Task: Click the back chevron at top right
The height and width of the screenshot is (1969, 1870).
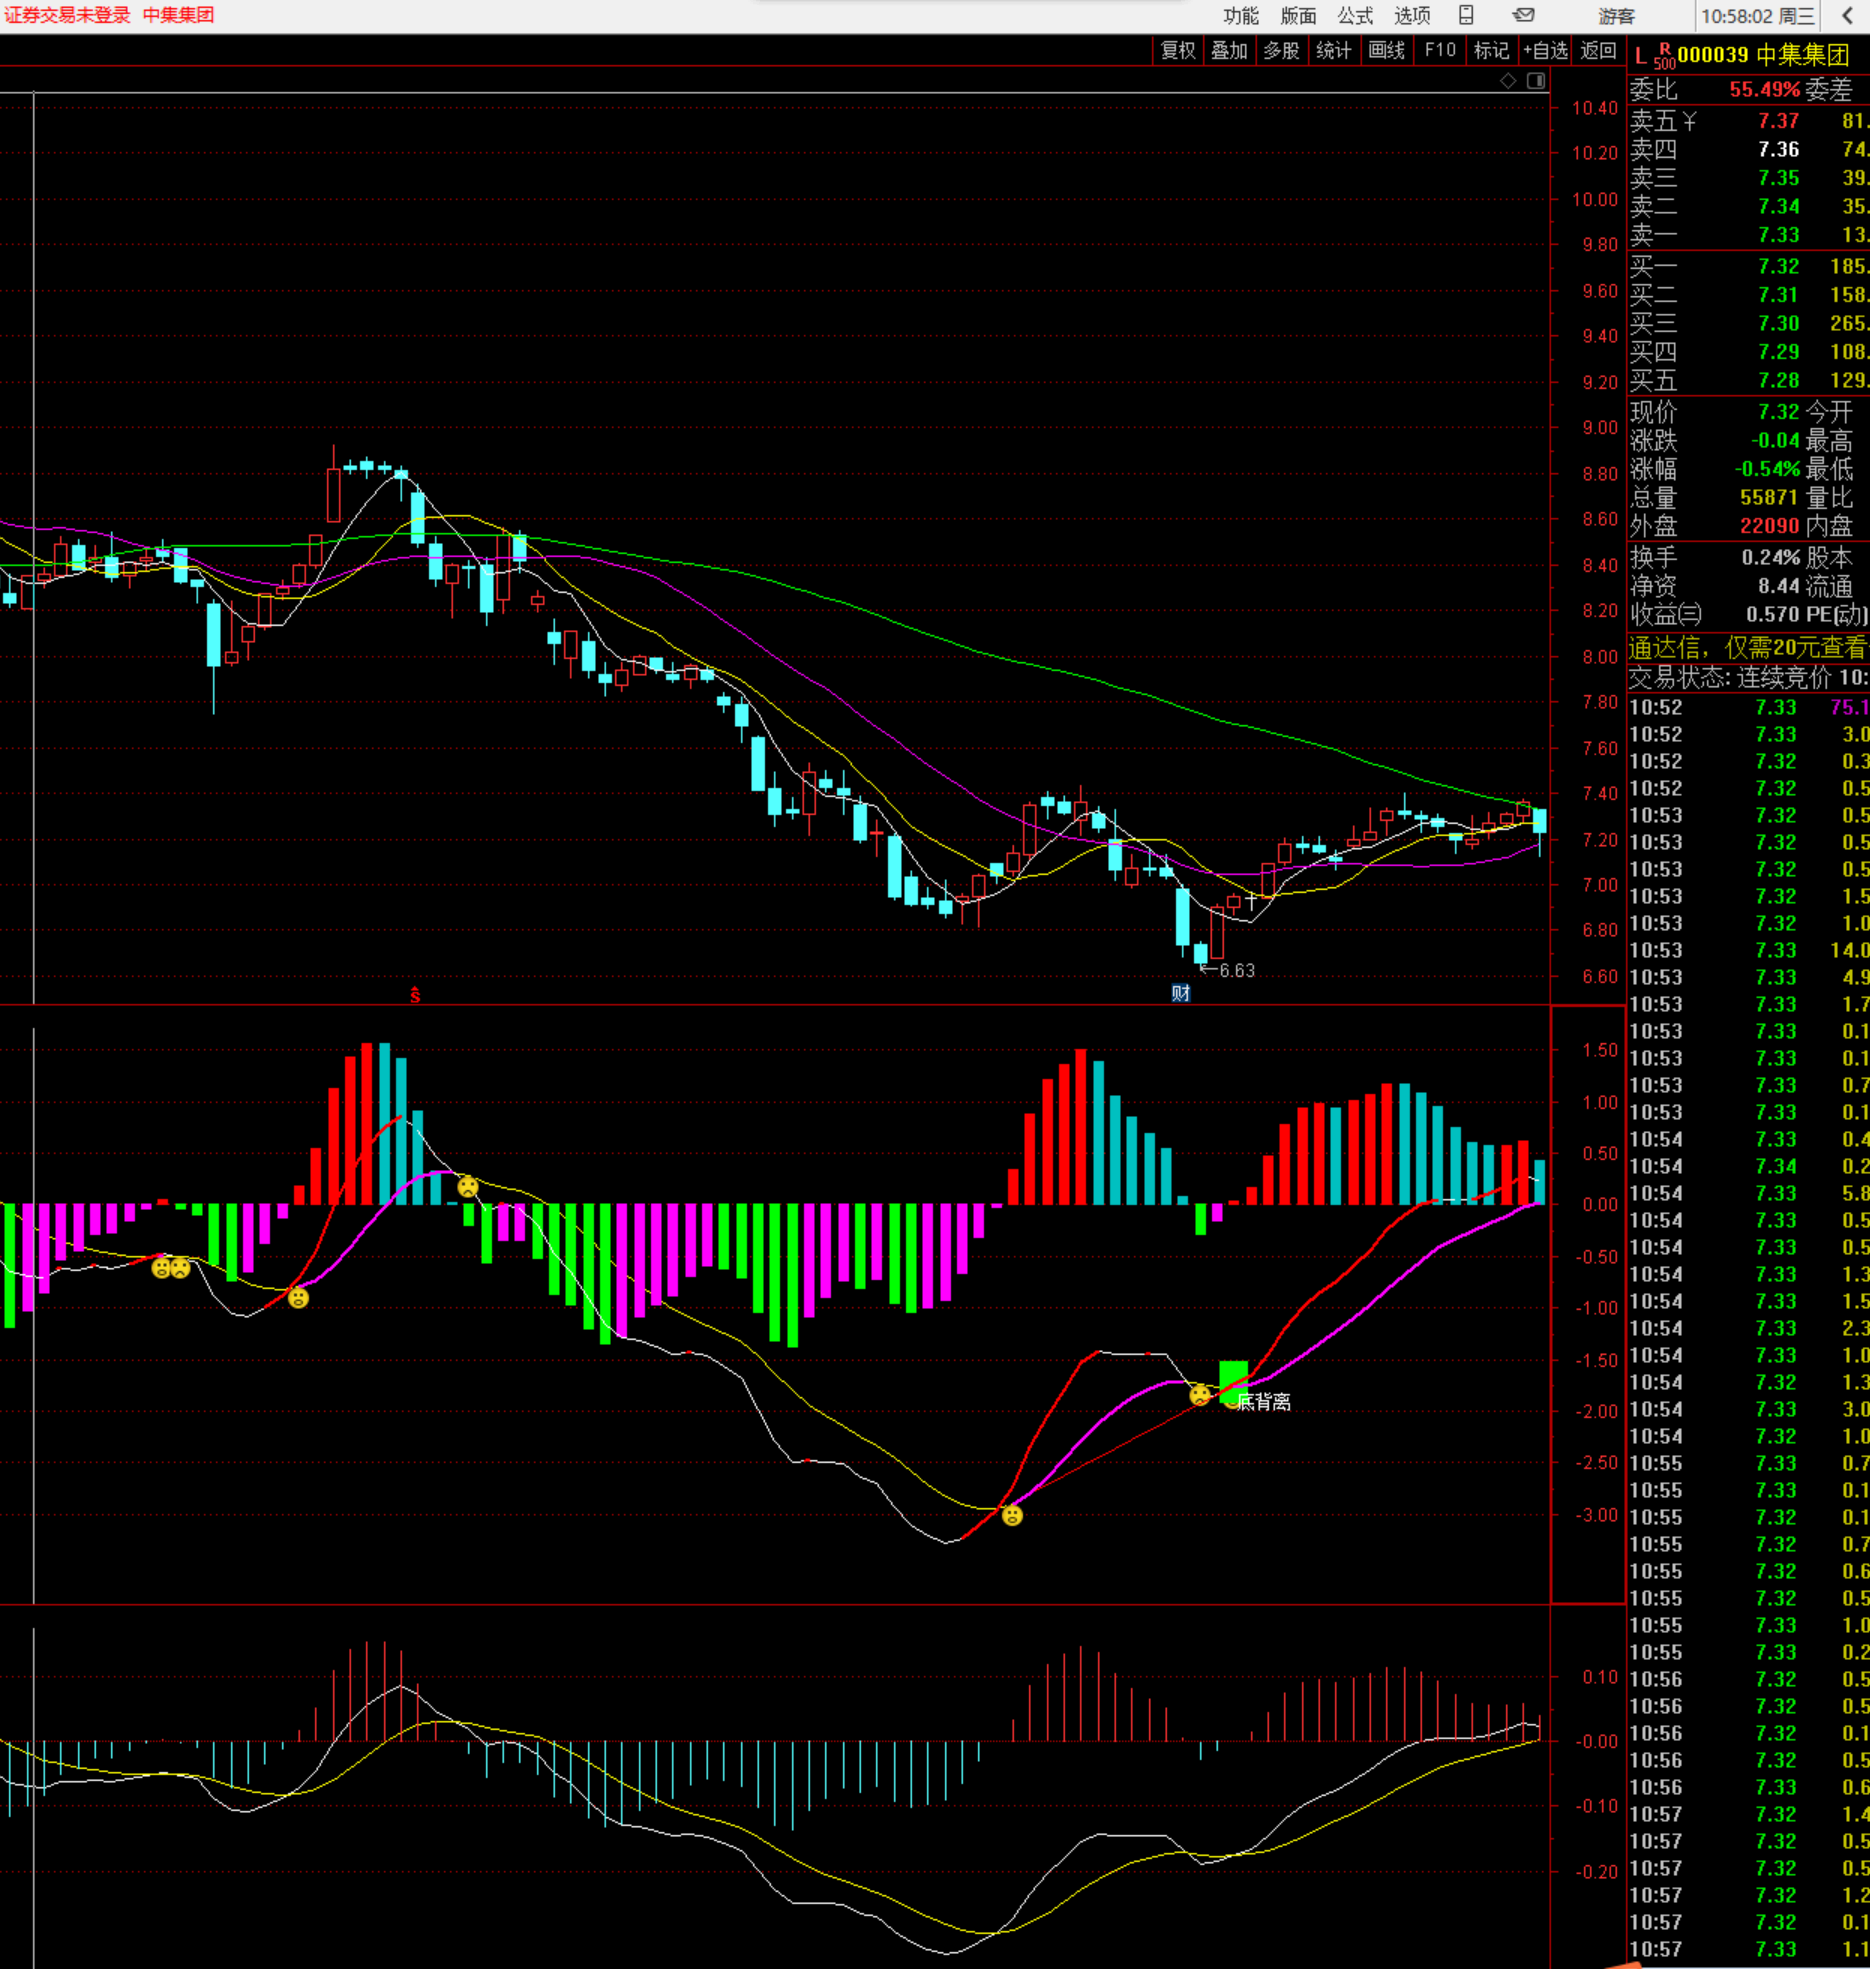Action: click(1848, 15)
